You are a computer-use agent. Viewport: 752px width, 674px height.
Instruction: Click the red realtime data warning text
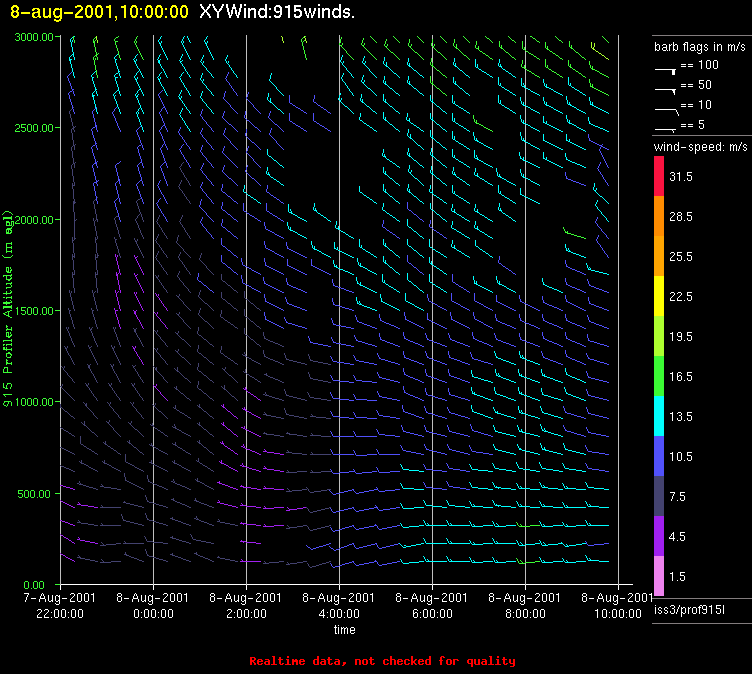tap(382, 661)
